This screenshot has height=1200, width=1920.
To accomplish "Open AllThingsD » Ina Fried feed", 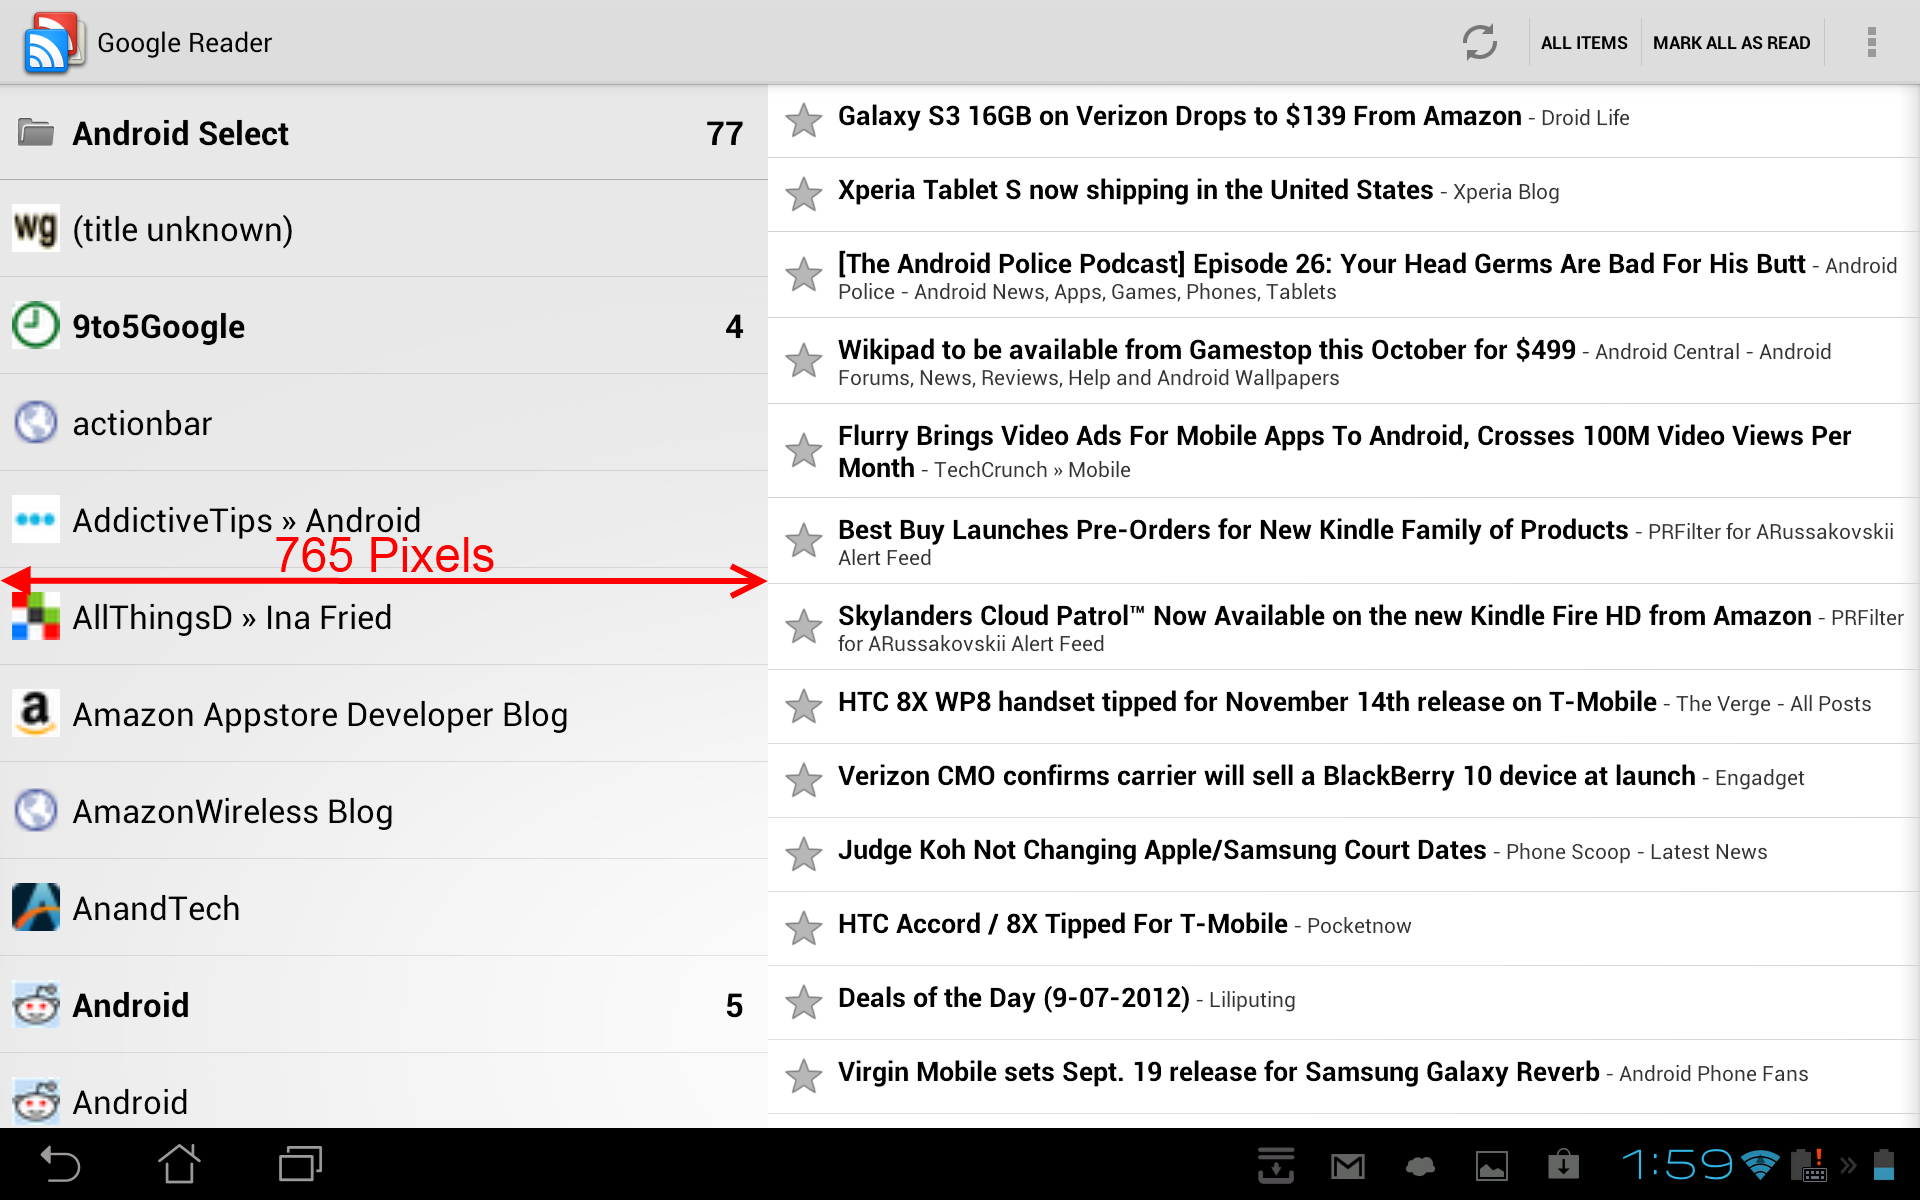I will tap(384, 617).
